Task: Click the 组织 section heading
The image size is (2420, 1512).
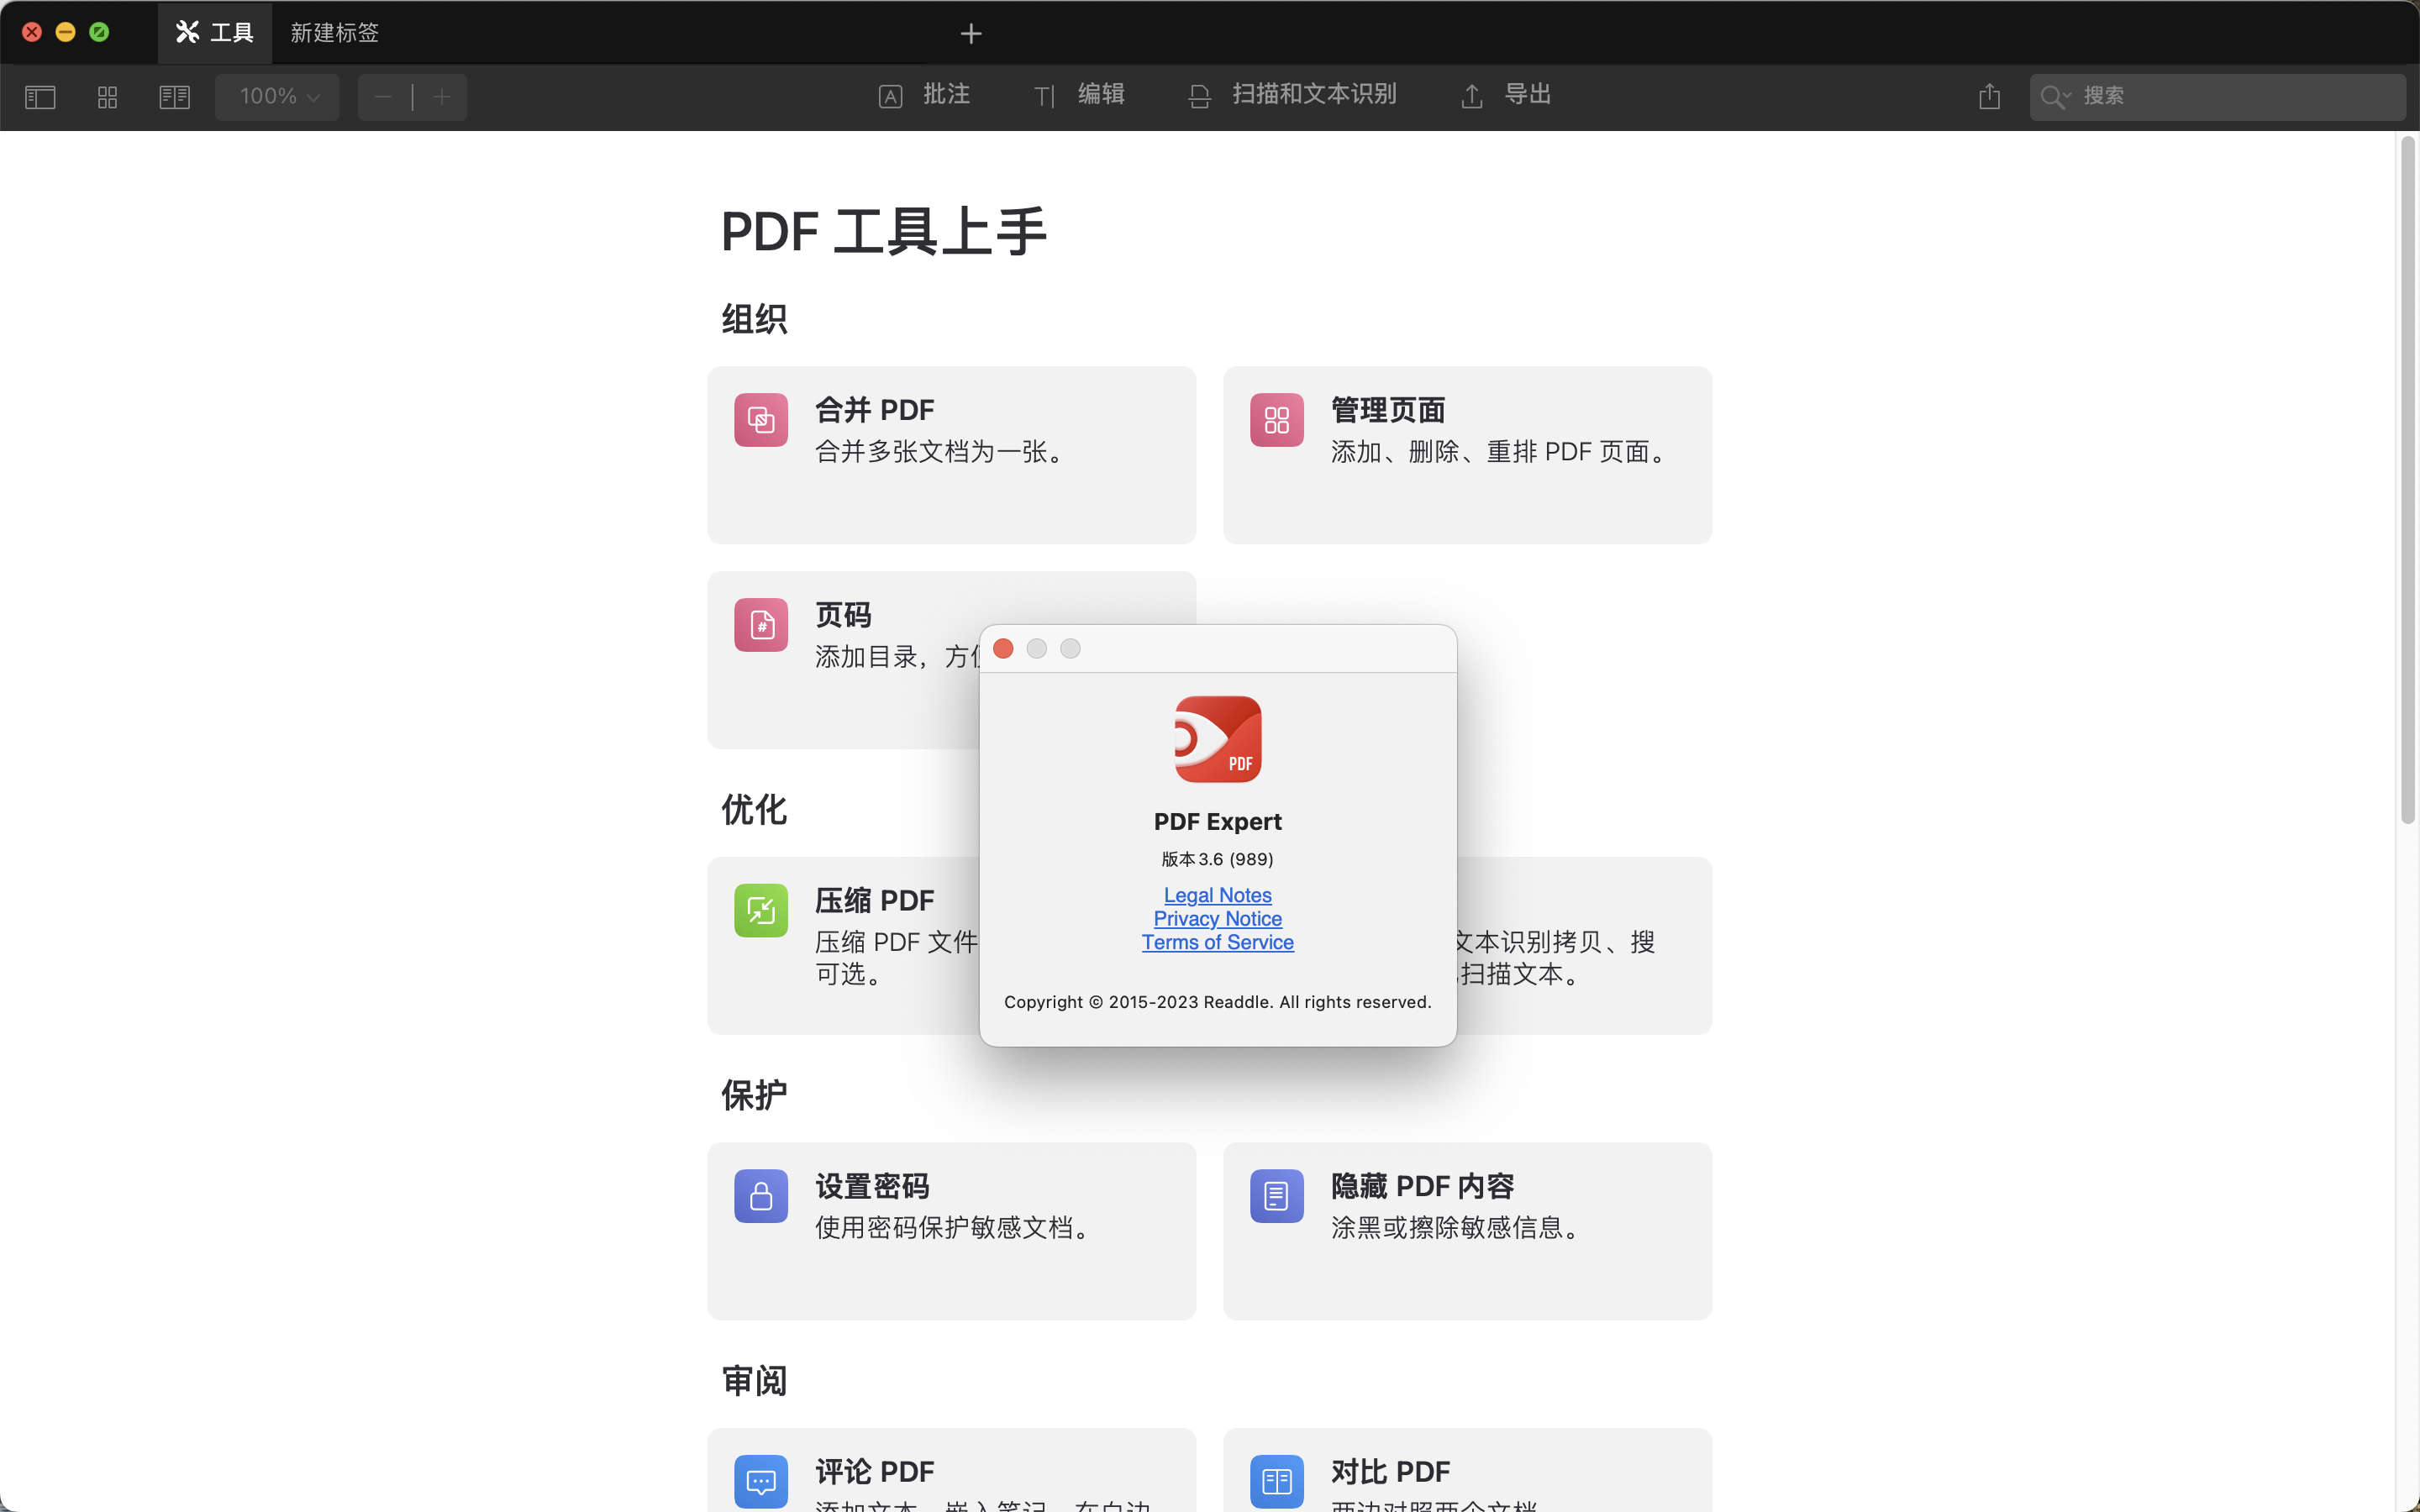Action: [x=754, y=320]
